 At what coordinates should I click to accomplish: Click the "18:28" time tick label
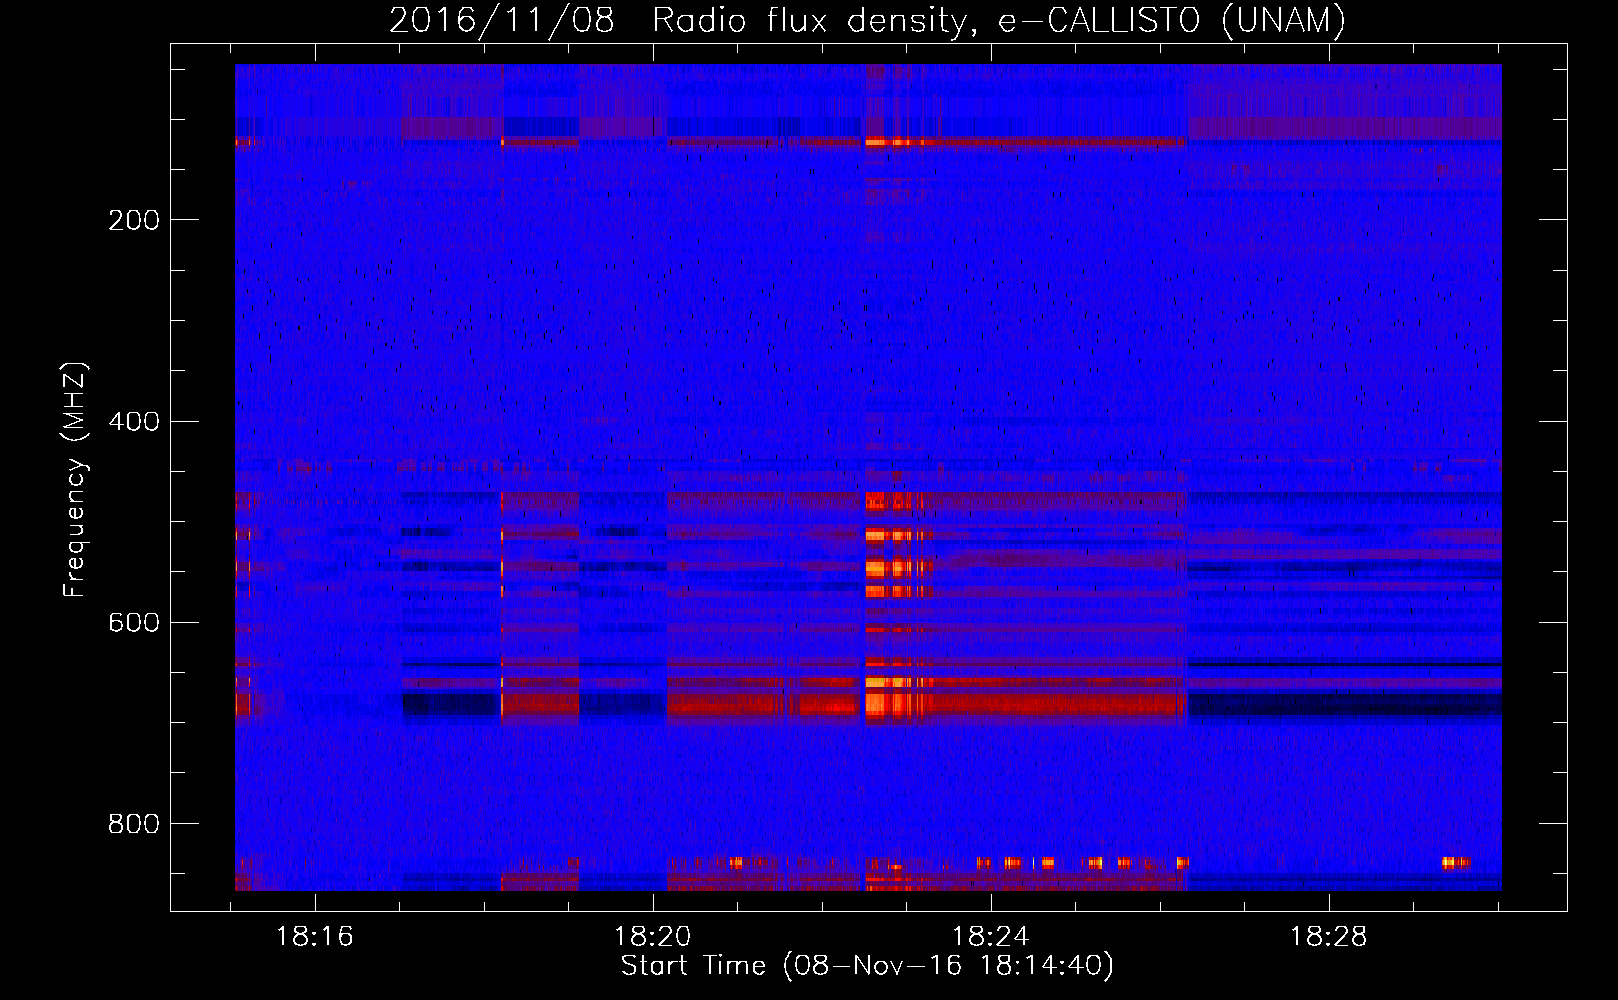click(x=1329, y=937)
